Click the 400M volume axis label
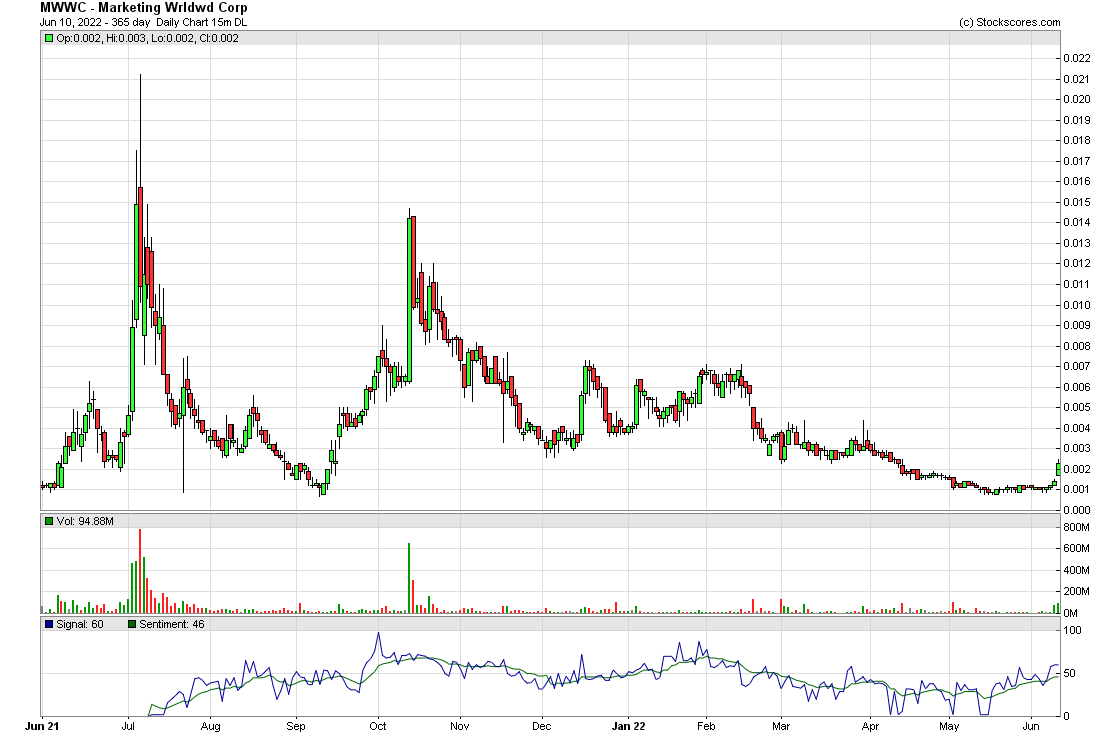 (x=1076, y=570)
